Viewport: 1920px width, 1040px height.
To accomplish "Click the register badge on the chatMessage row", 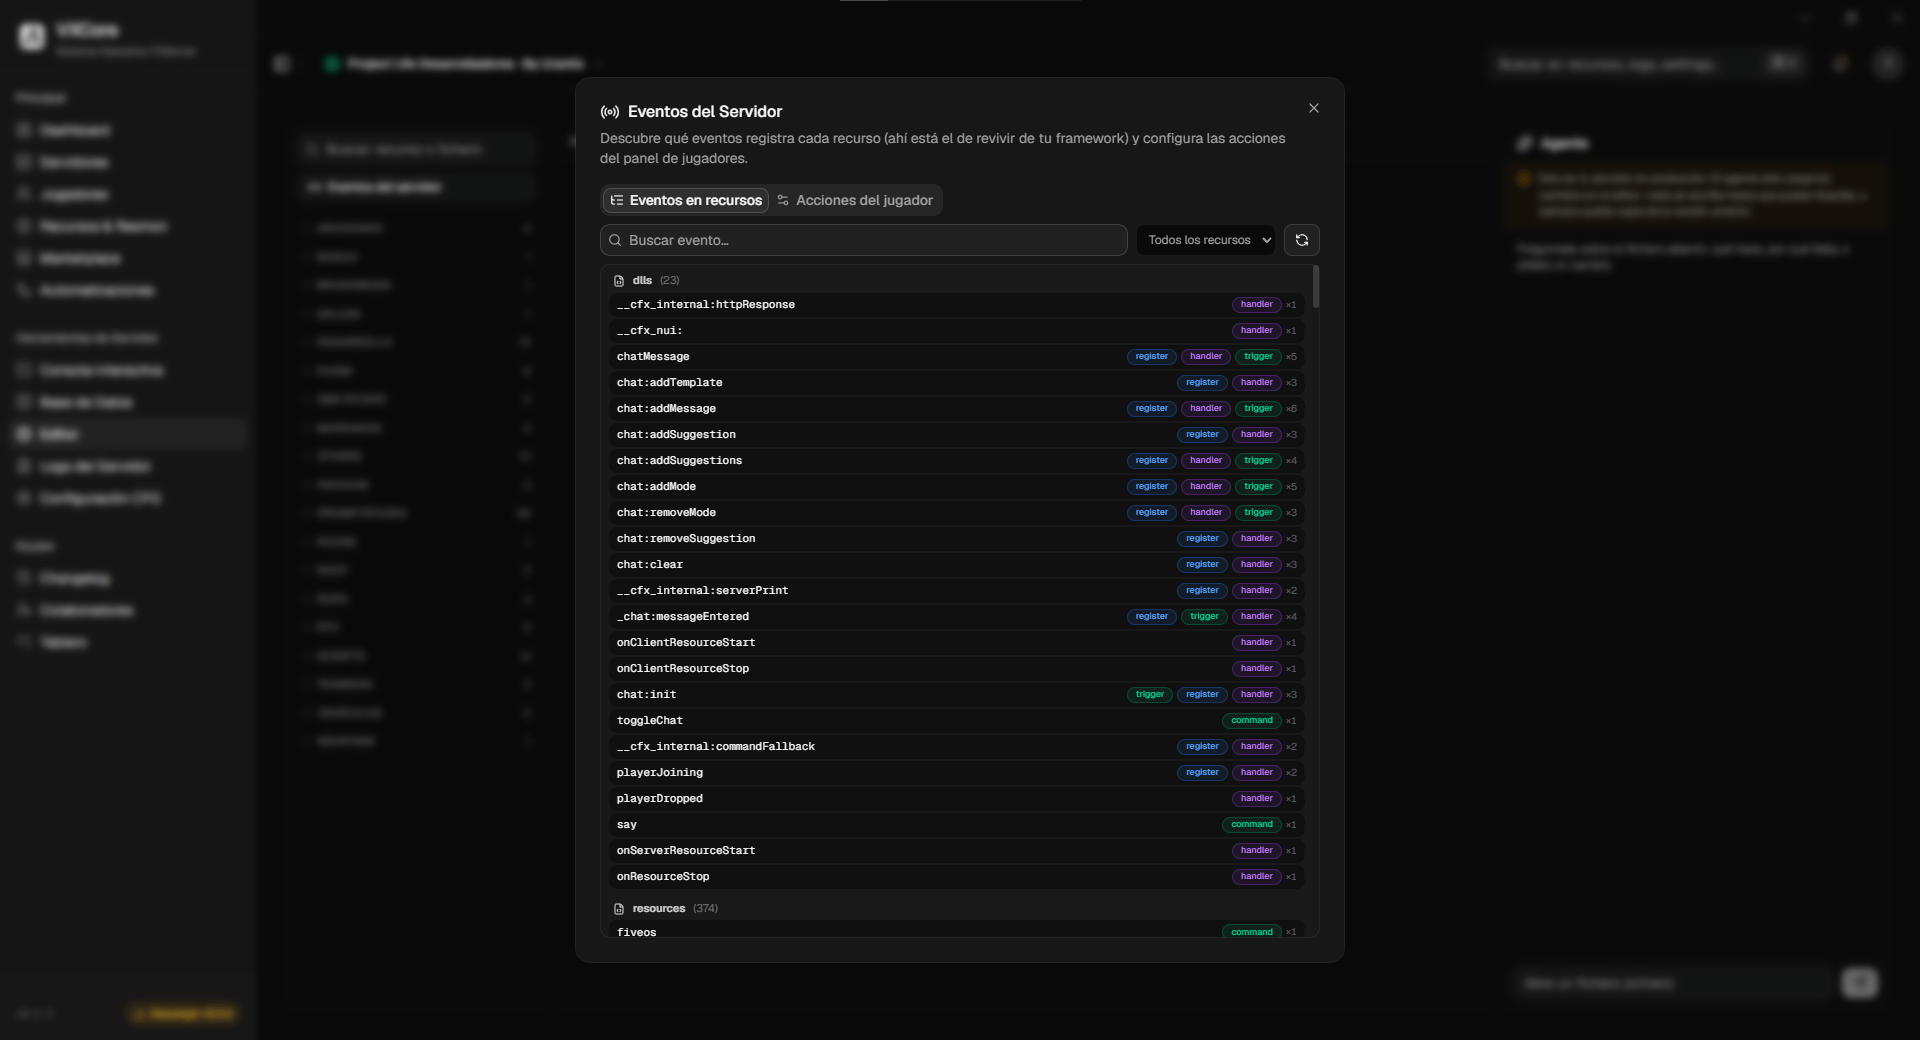I will tap(1151, 356).
